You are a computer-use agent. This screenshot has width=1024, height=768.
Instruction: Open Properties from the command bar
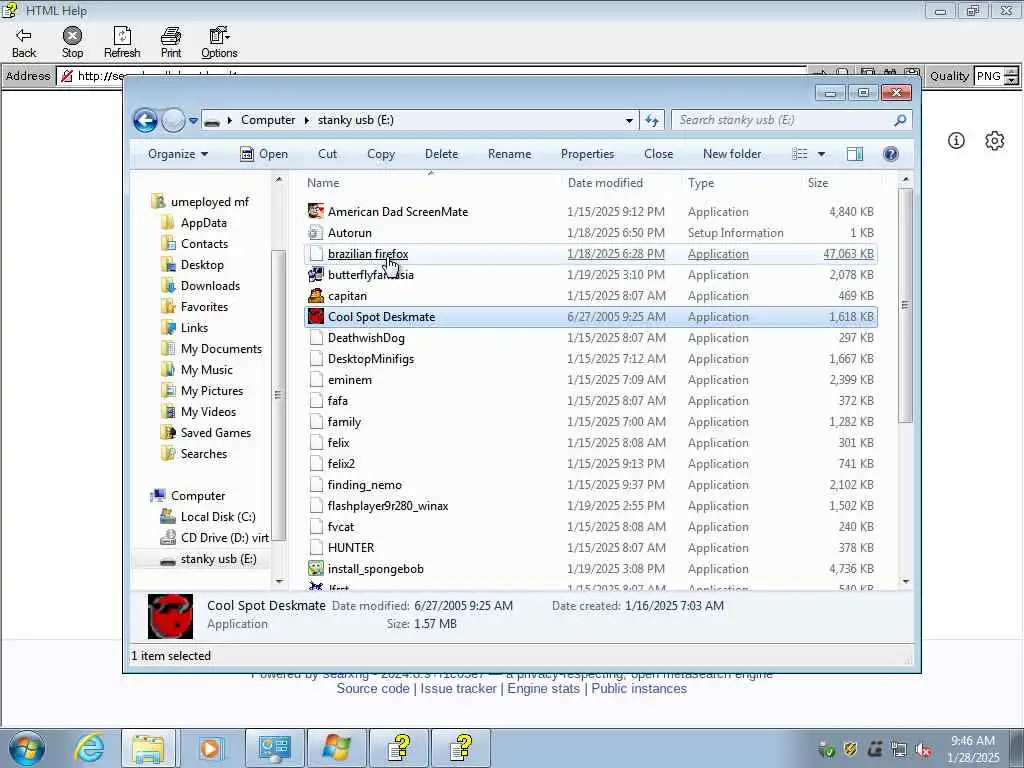[587, 154]
